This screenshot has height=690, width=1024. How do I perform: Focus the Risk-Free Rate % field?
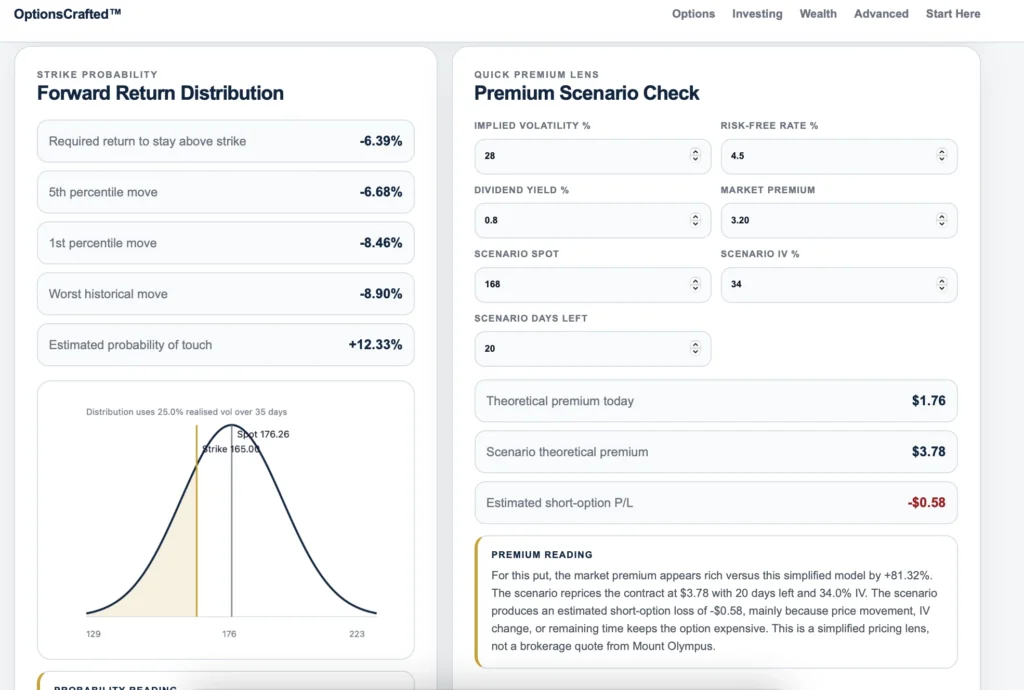point(839,156)
